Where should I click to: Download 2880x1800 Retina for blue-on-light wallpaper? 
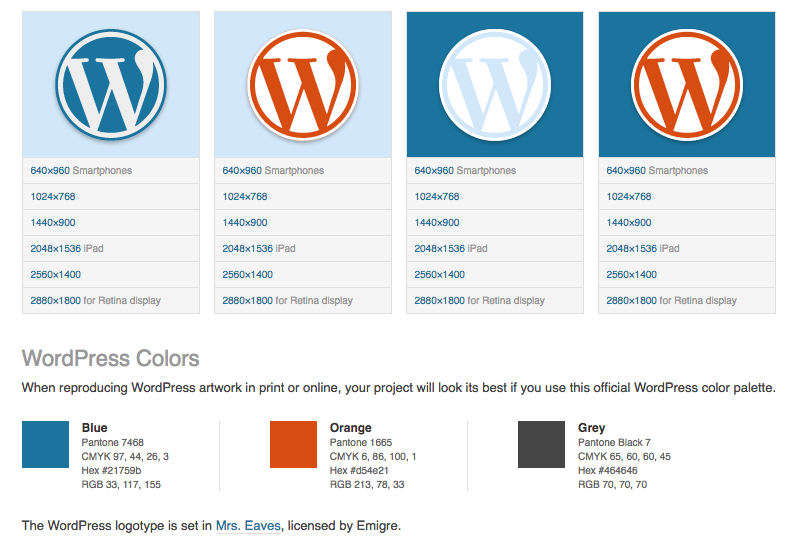tap(56, 301)
